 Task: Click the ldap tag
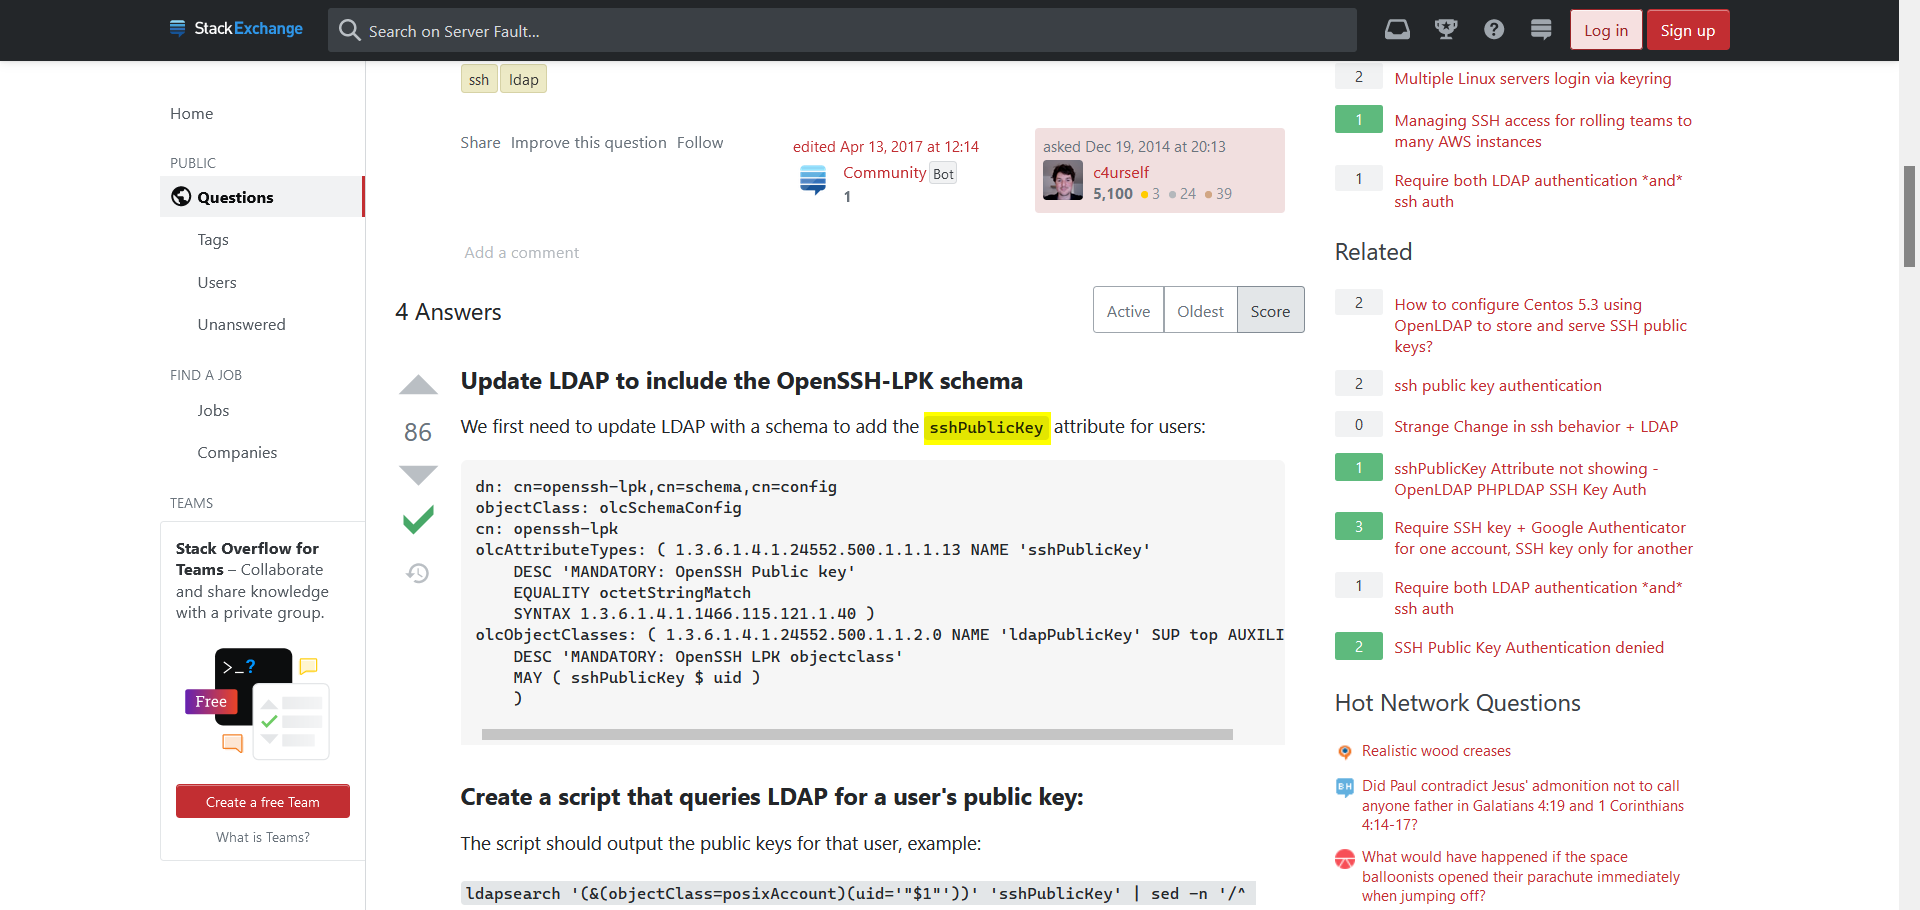[523, 80]
